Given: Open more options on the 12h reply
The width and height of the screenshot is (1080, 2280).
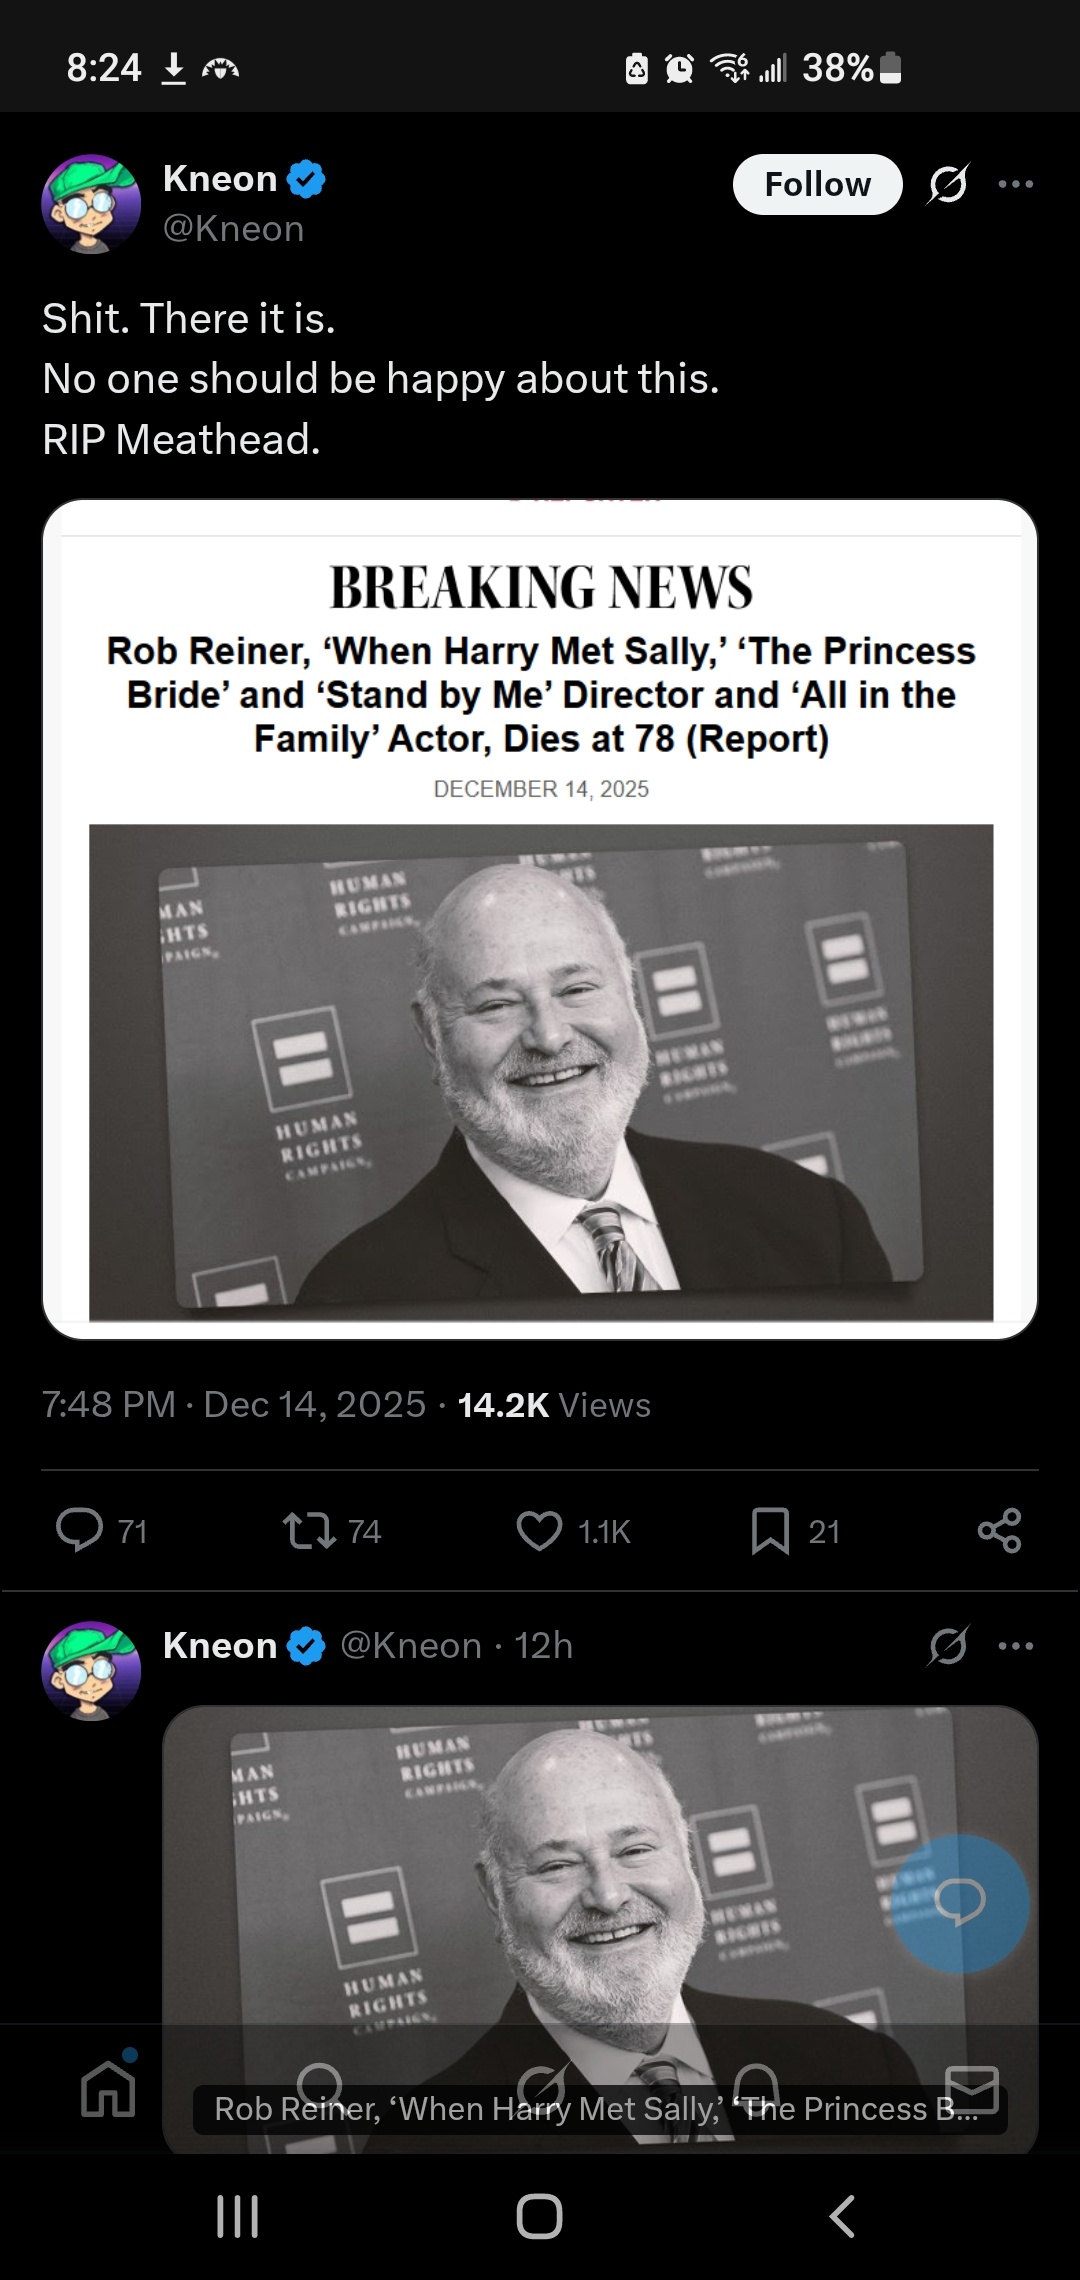Looking at the screenshot, I should (x=1016, y=1645).
